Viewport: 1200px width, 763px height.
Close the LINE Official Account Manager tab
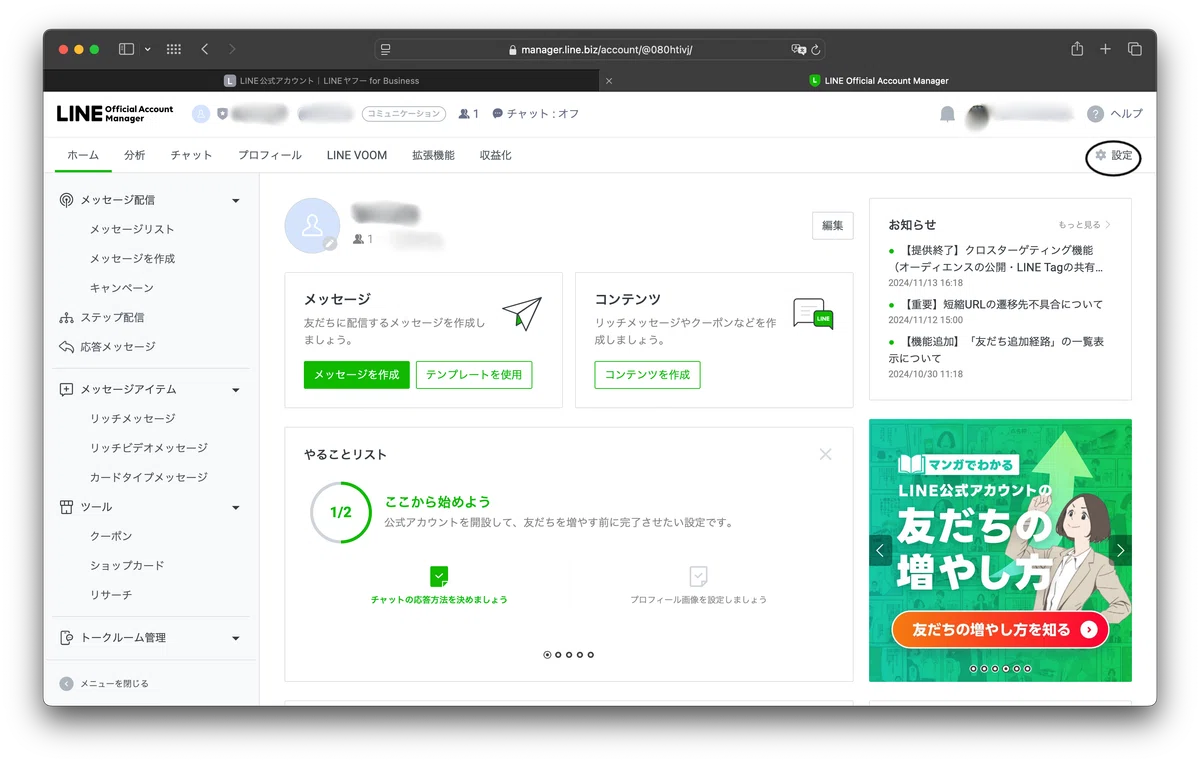pos(609,81)
